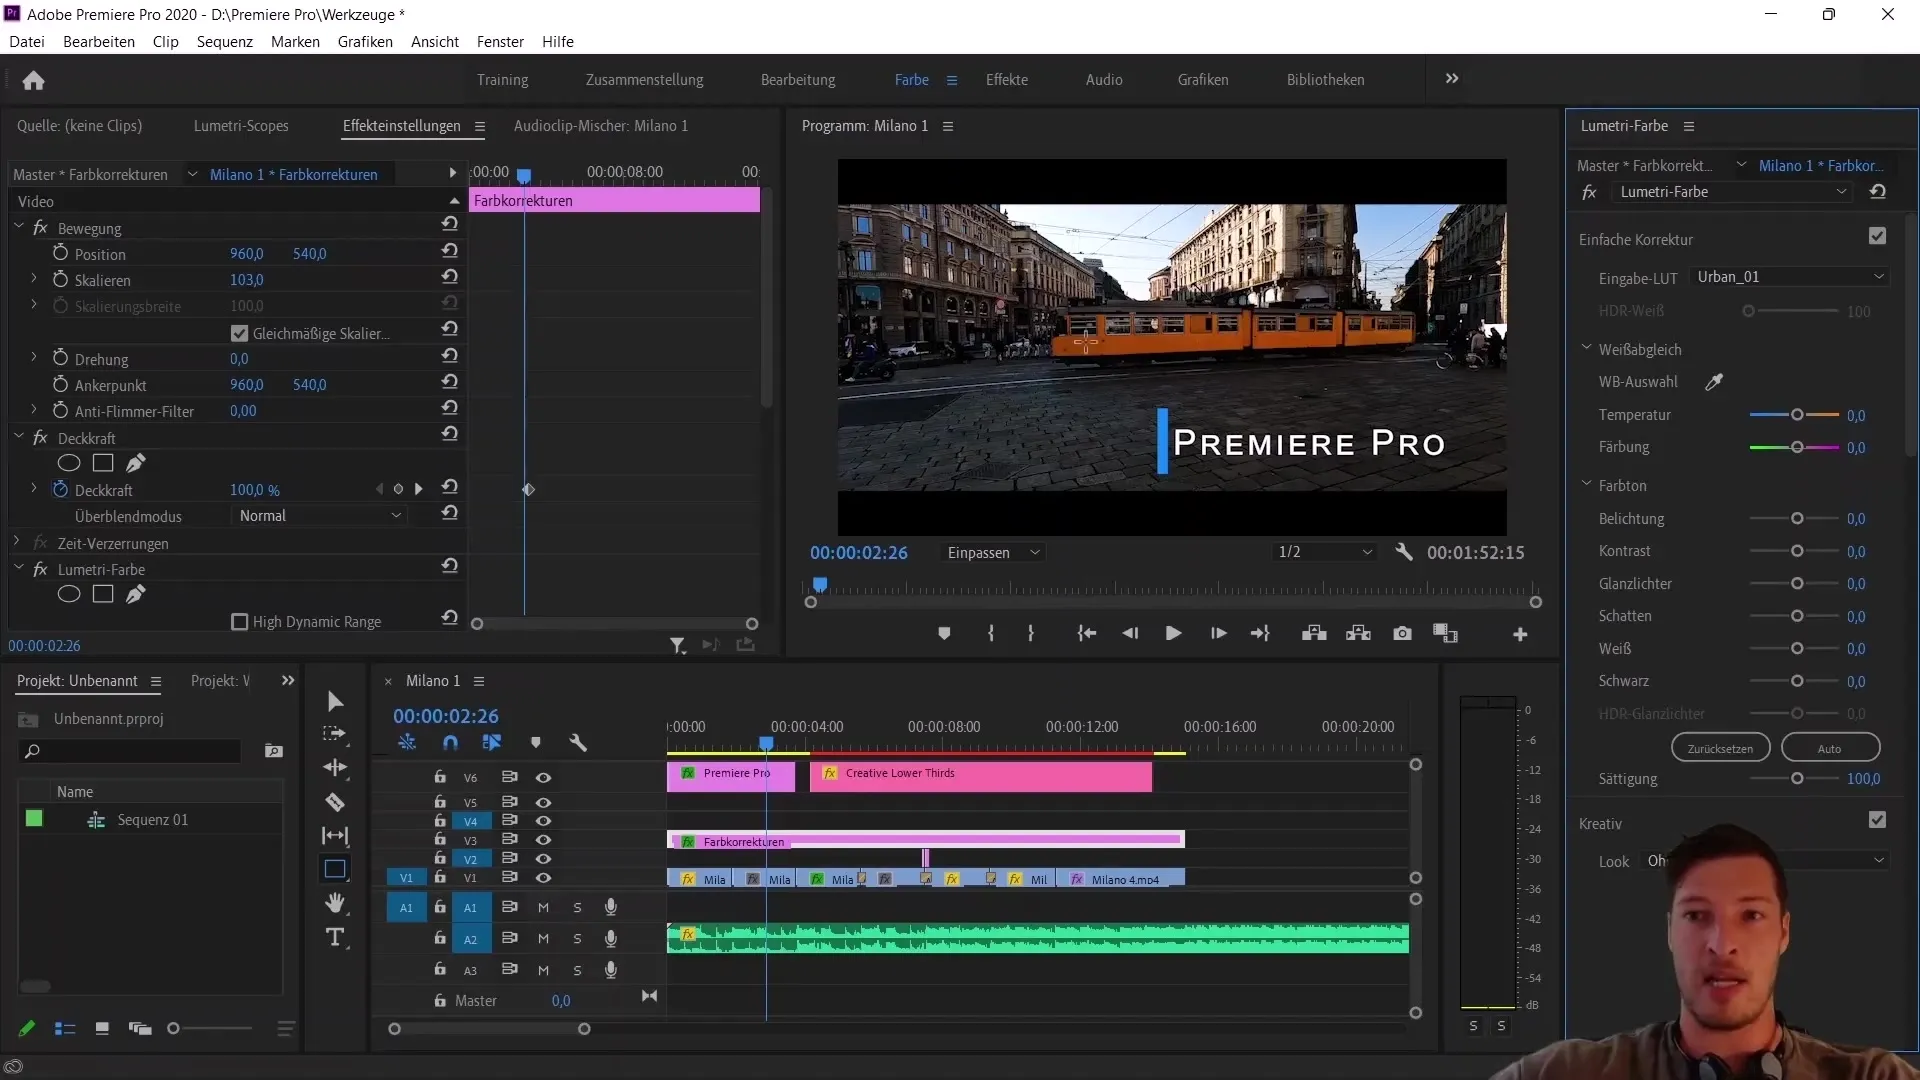Hide track V1 output eye
This screenshot has width=1920, height=1080.
543,877
